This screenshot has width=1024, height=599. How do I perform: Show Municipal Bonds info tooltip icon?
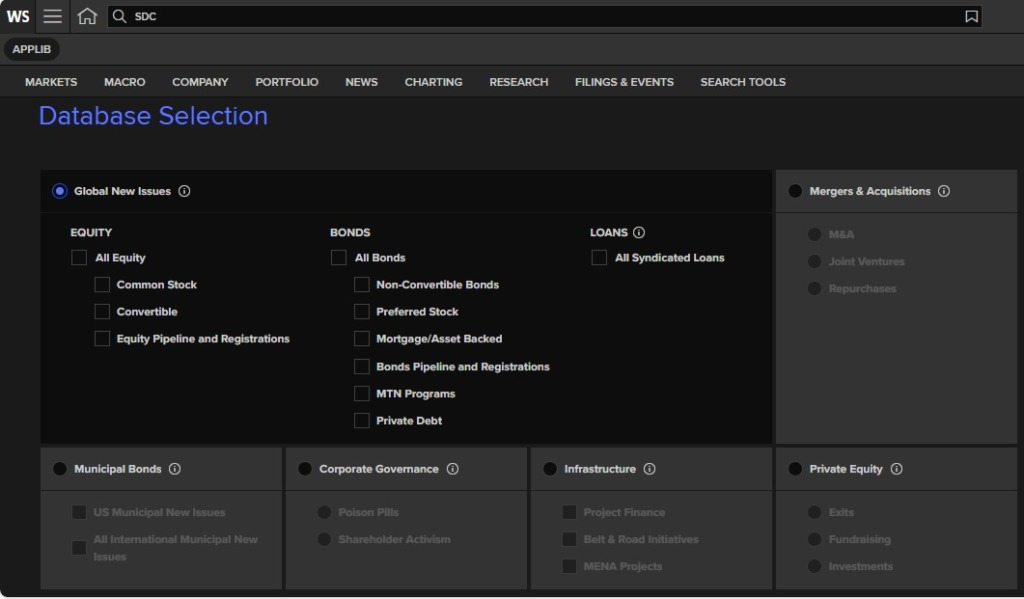coord(175,469)
